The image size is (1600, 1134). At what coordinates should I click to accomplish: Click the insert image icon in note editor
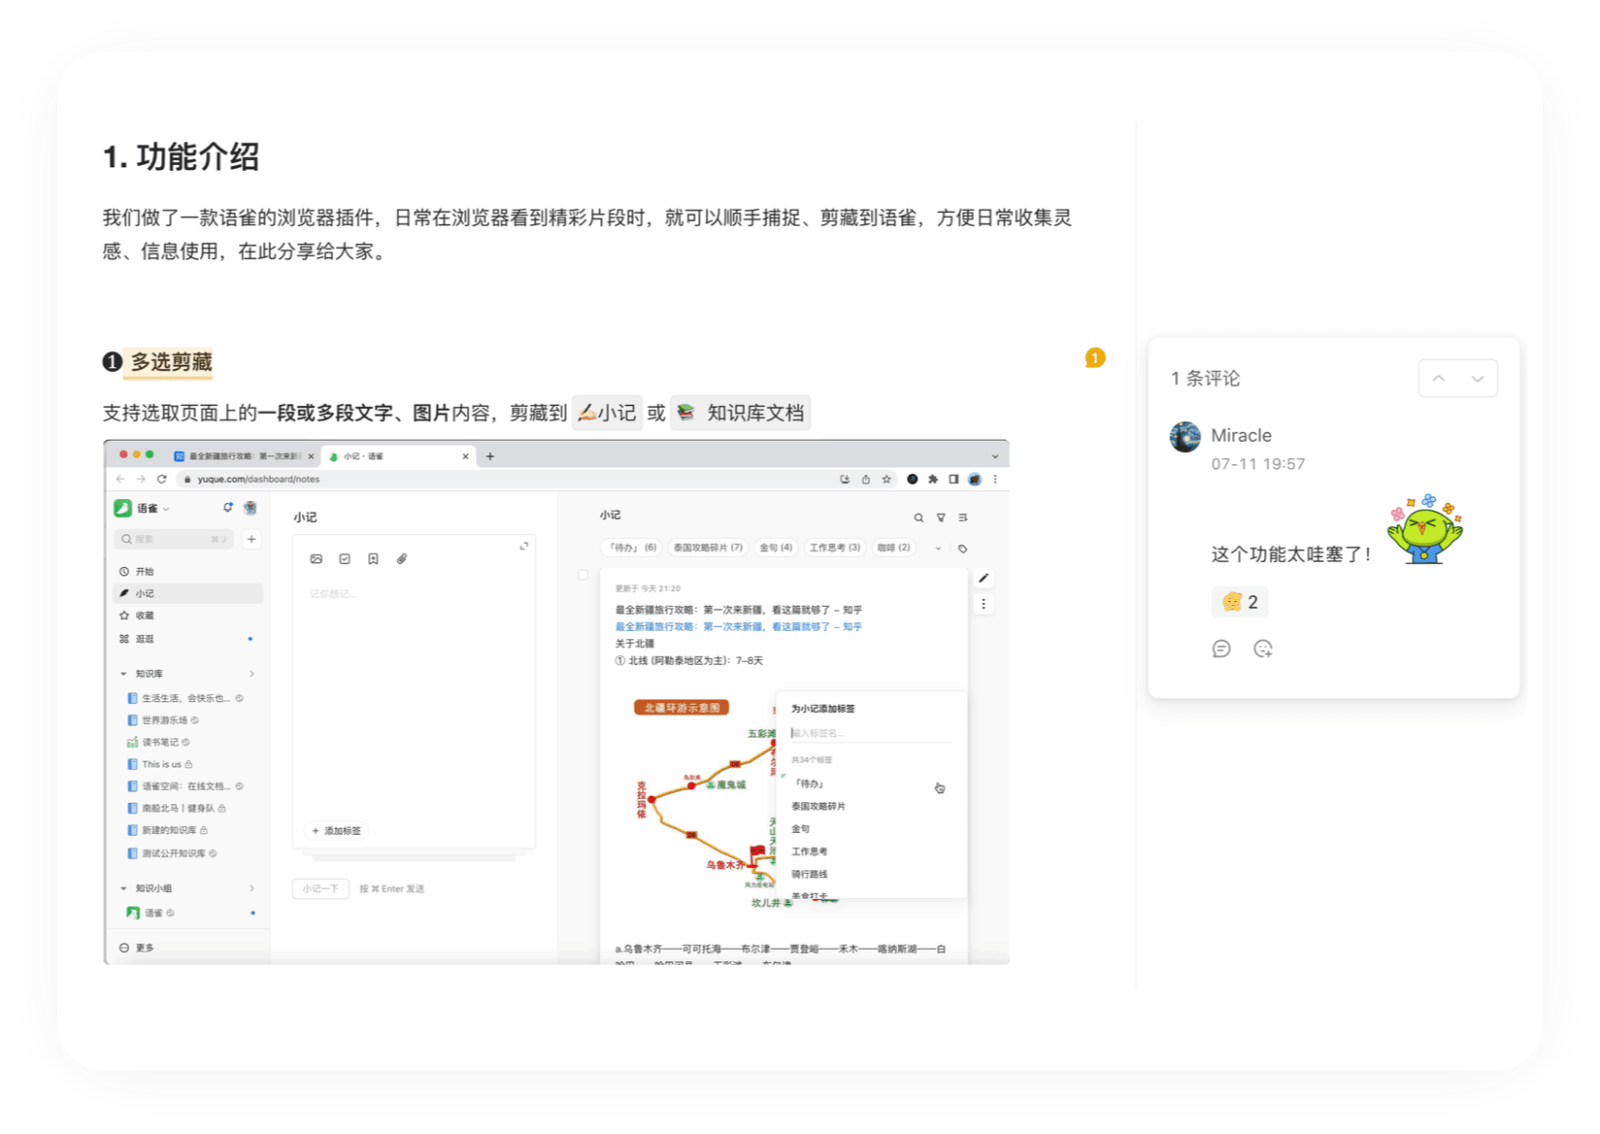click(316, 559)
